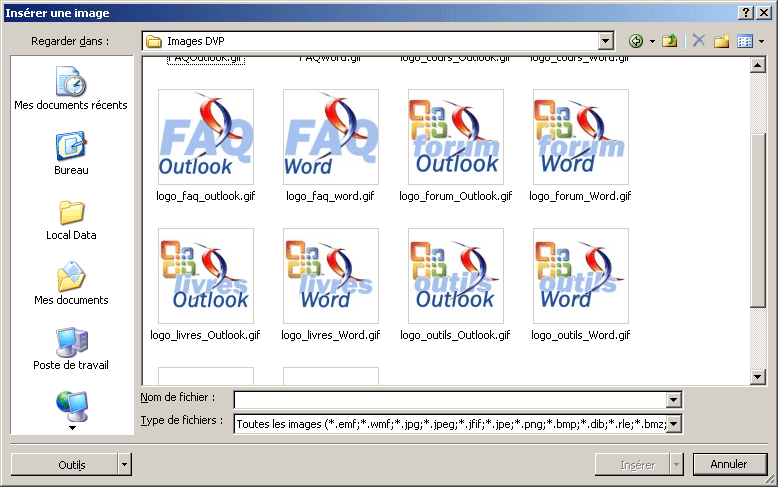Select logo_forum_Word.gif thumbnail

[x=581, y=137]
